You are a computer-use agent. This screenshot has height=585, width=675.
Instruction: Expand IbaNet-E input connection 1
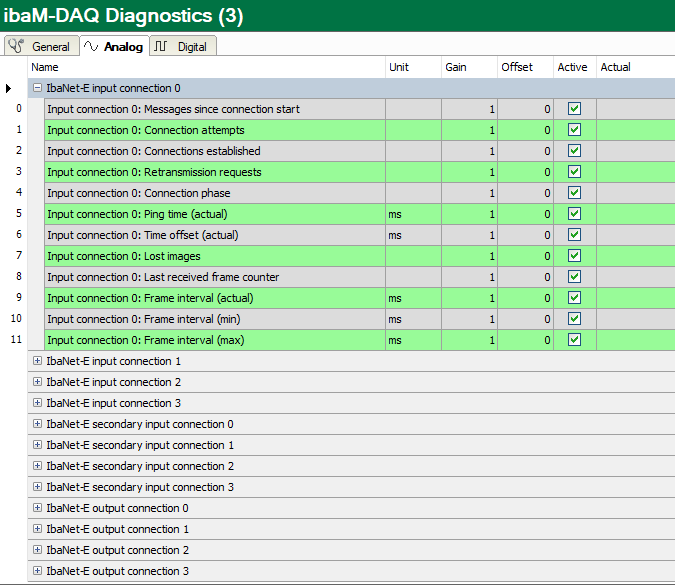coord(37,361)
